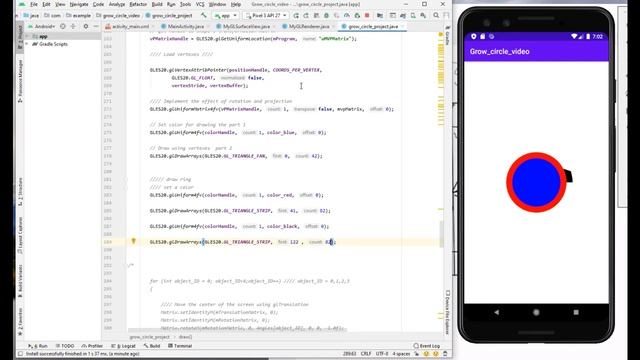Image resolution: width=640 pixels, height=360 pixels.
Task: Open the Build Variants tool window
Action: [20, 280]
